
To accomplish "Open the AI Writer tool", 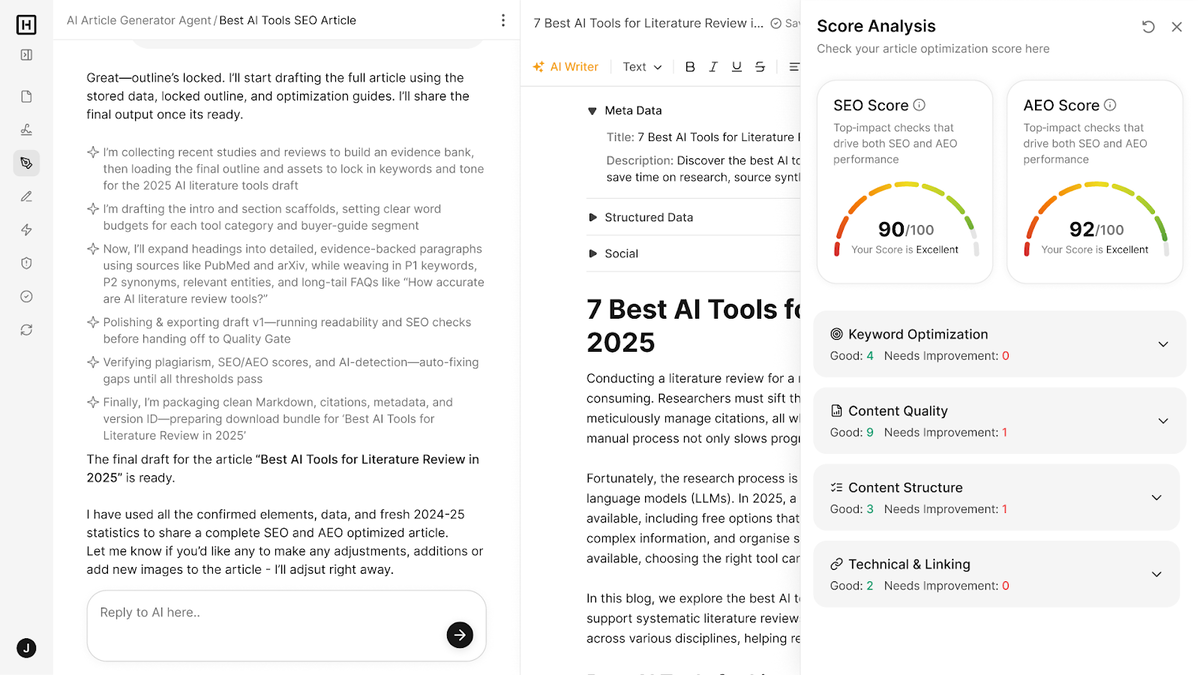I will tap(566, 66).
